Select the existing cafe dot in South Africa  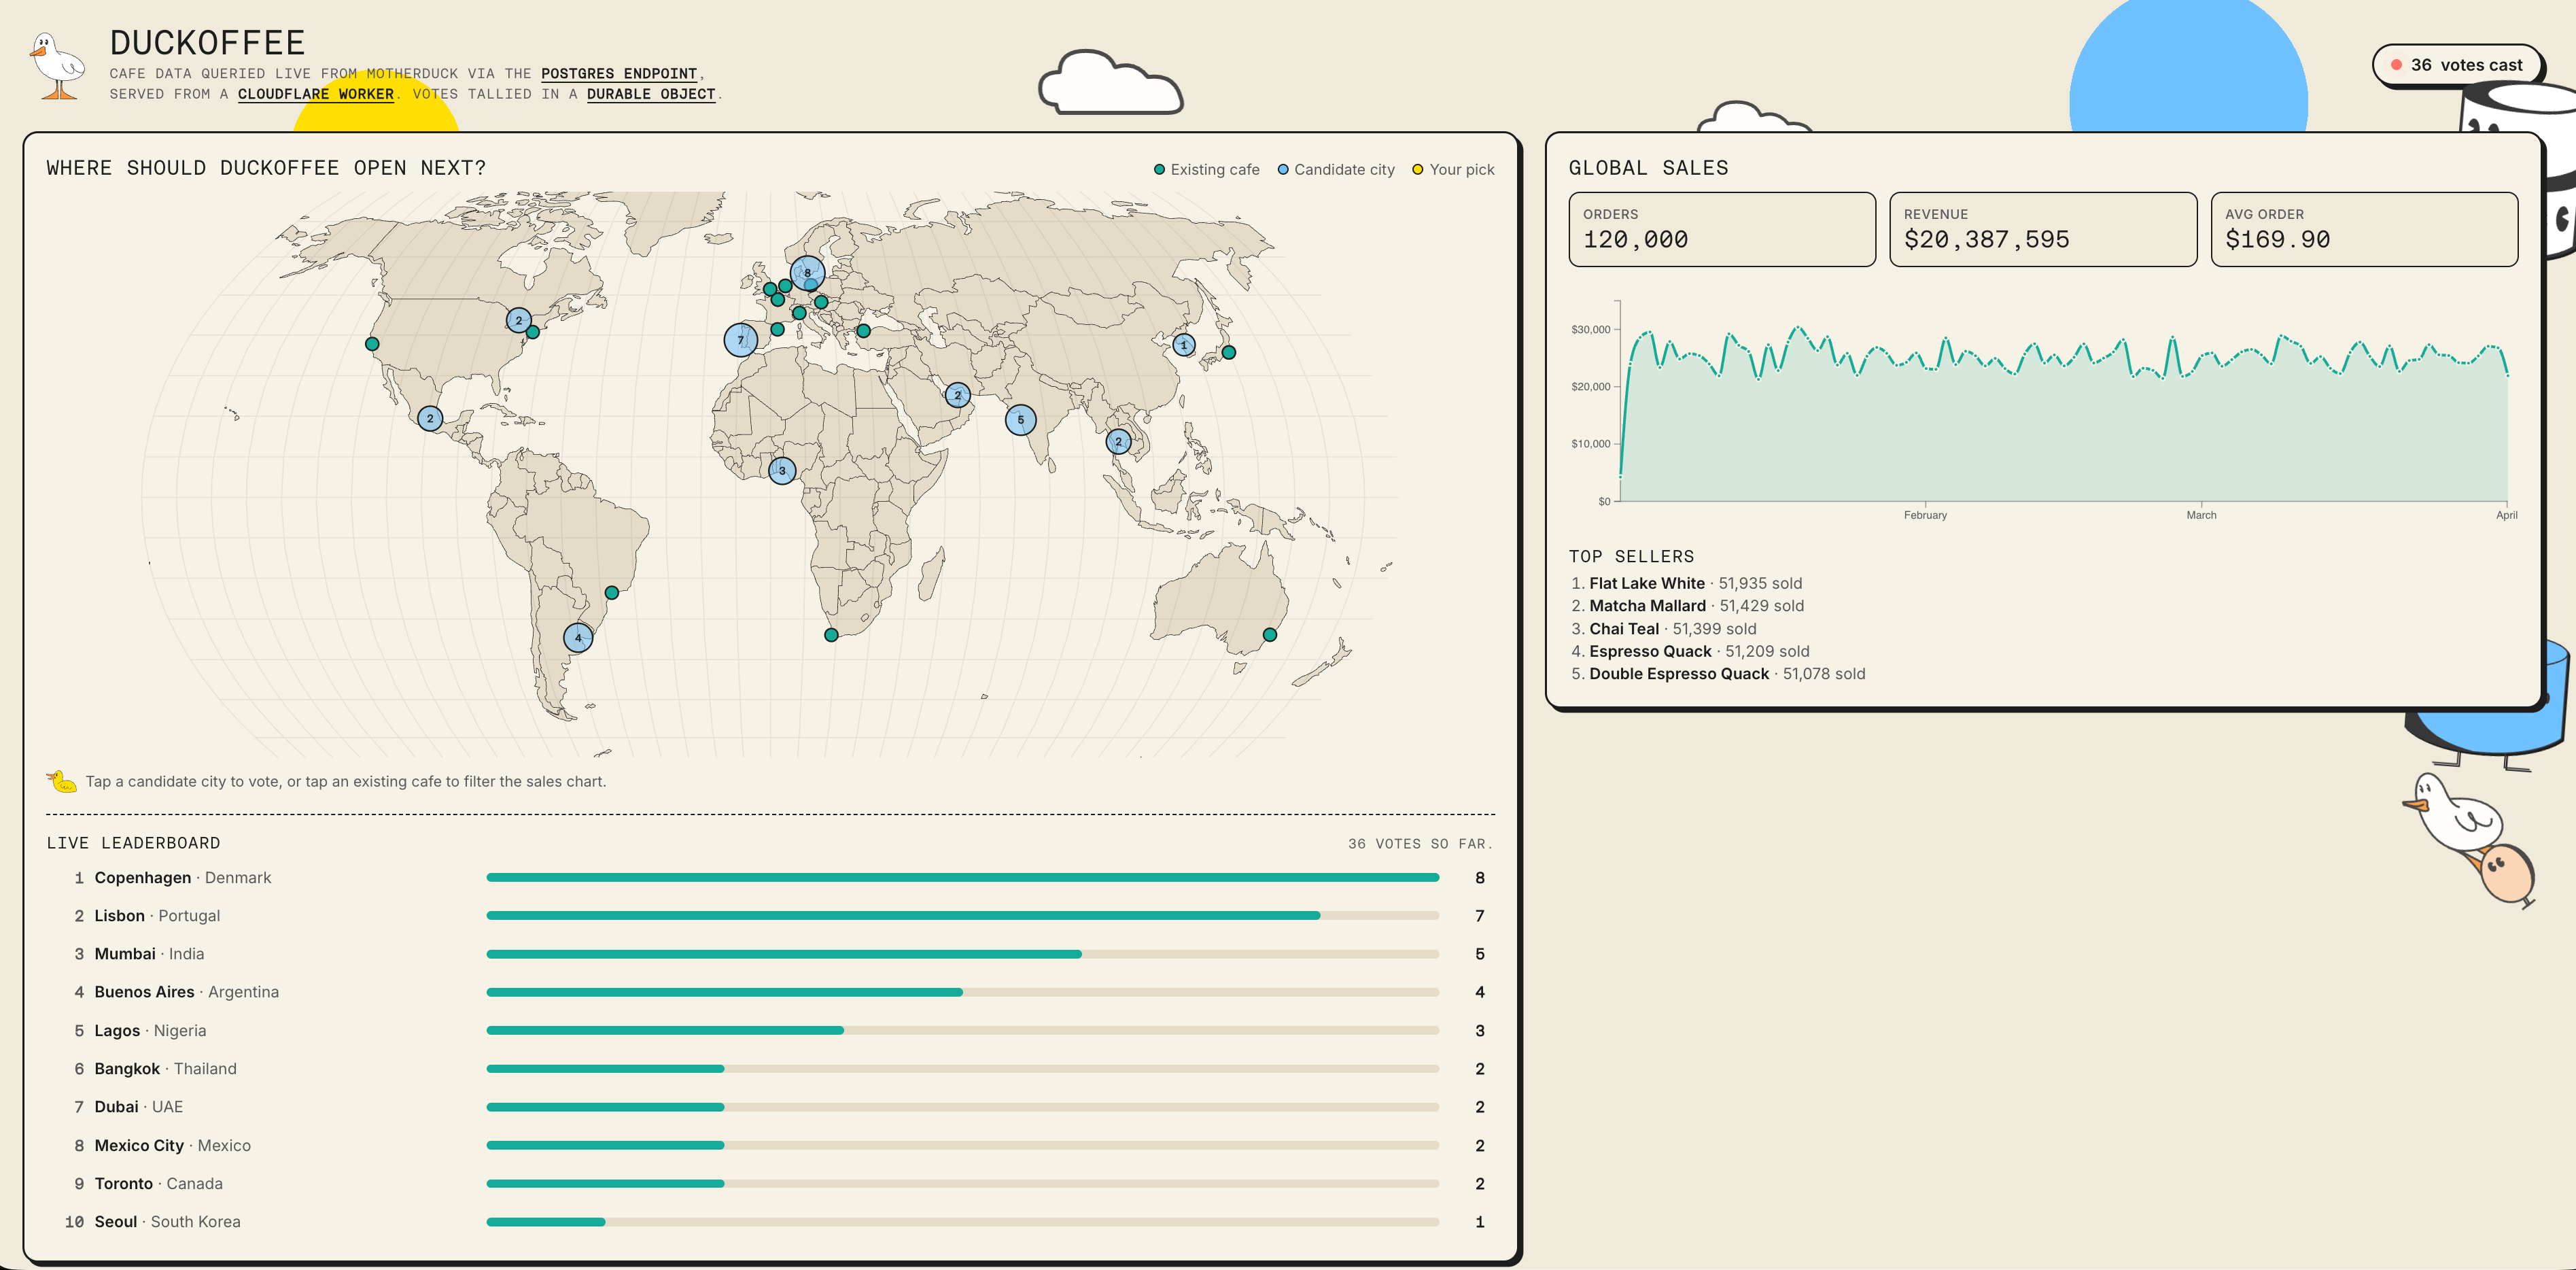(x=831, y=635)
